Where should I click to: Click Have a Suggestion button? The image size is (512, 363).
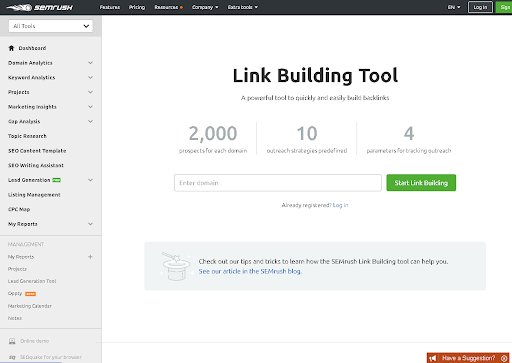pyautogui.click(x=468, y=358)
